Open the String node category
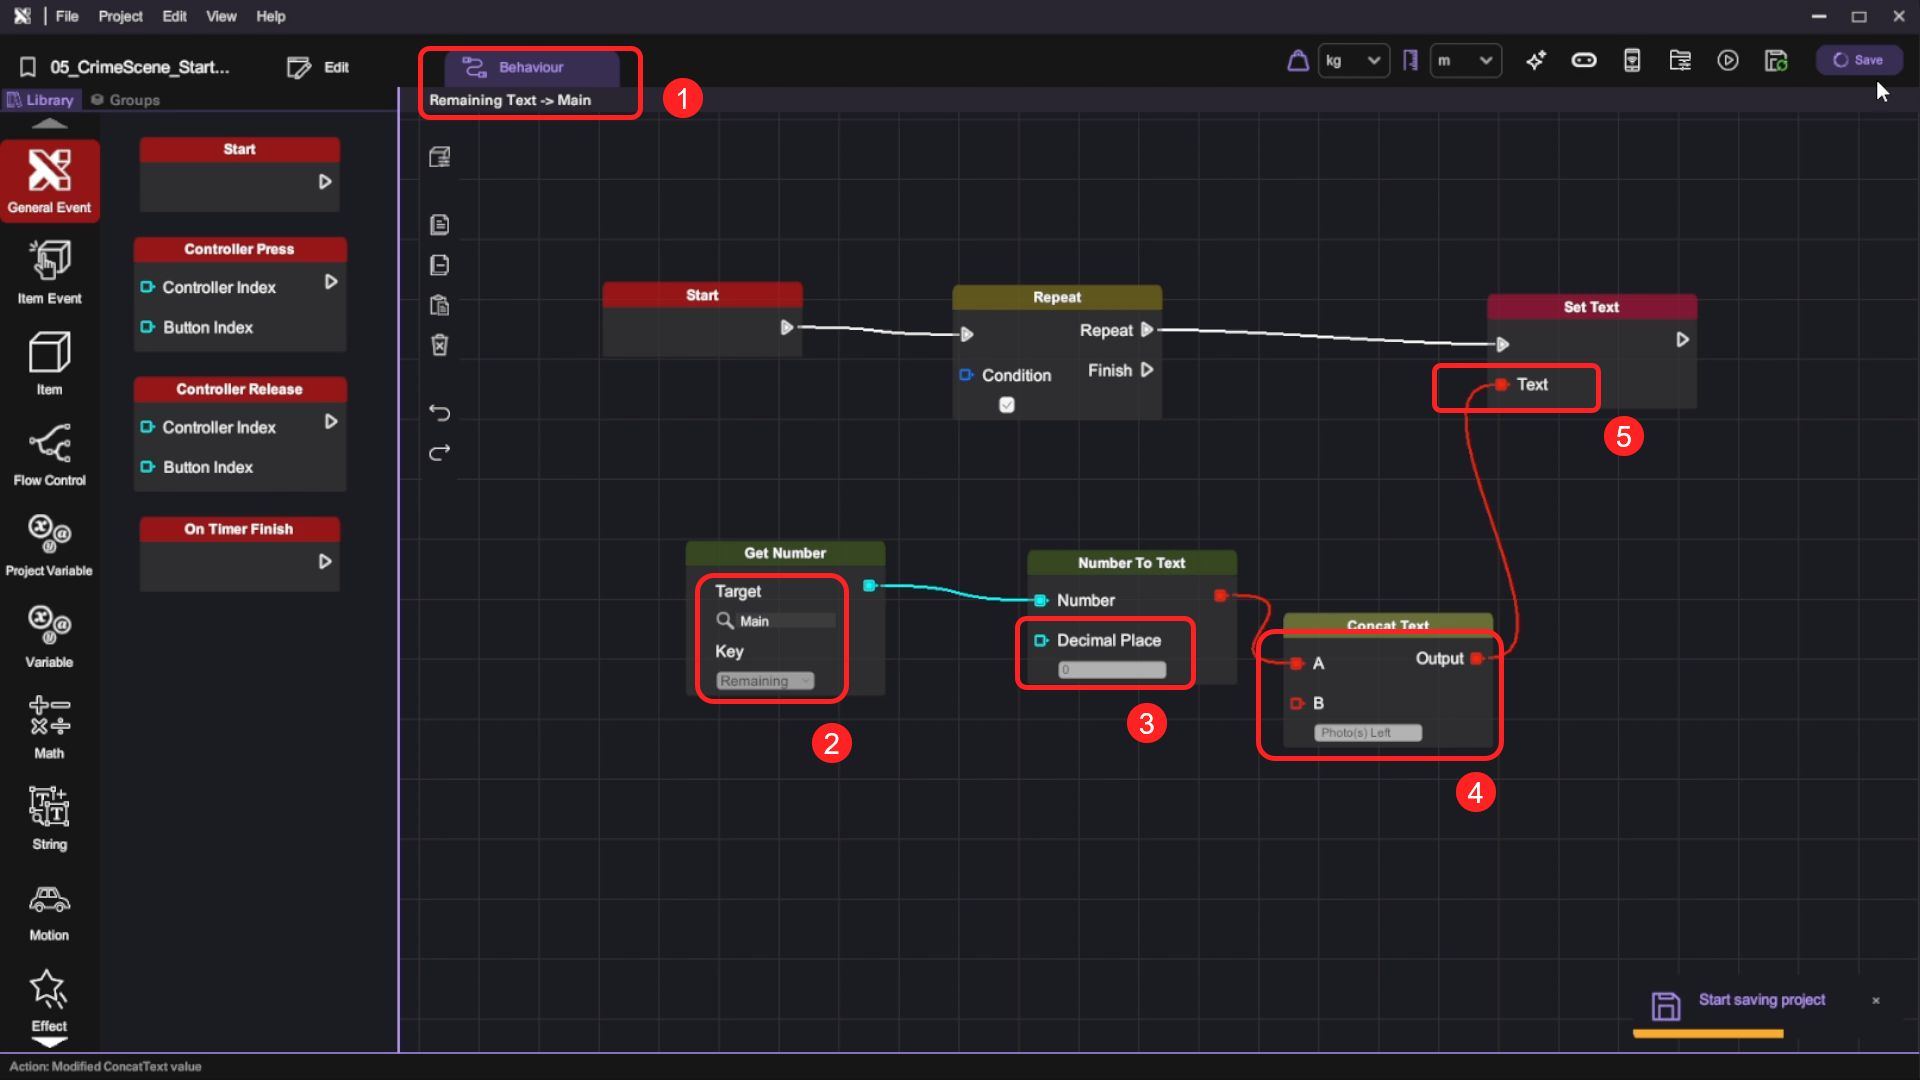The width and height of the screenshot is (1920, 1080). (x=49, y=817)
